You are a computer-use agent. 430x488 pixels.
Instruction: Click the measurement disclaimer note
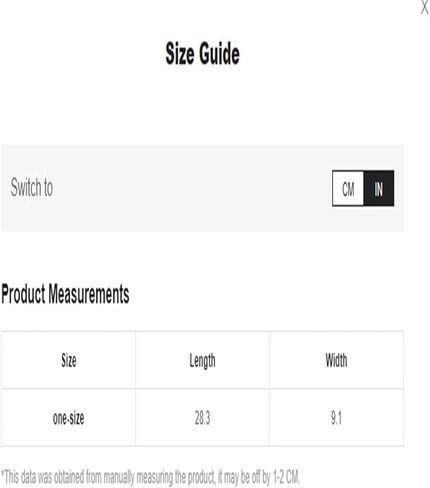[x=151, y=477]
